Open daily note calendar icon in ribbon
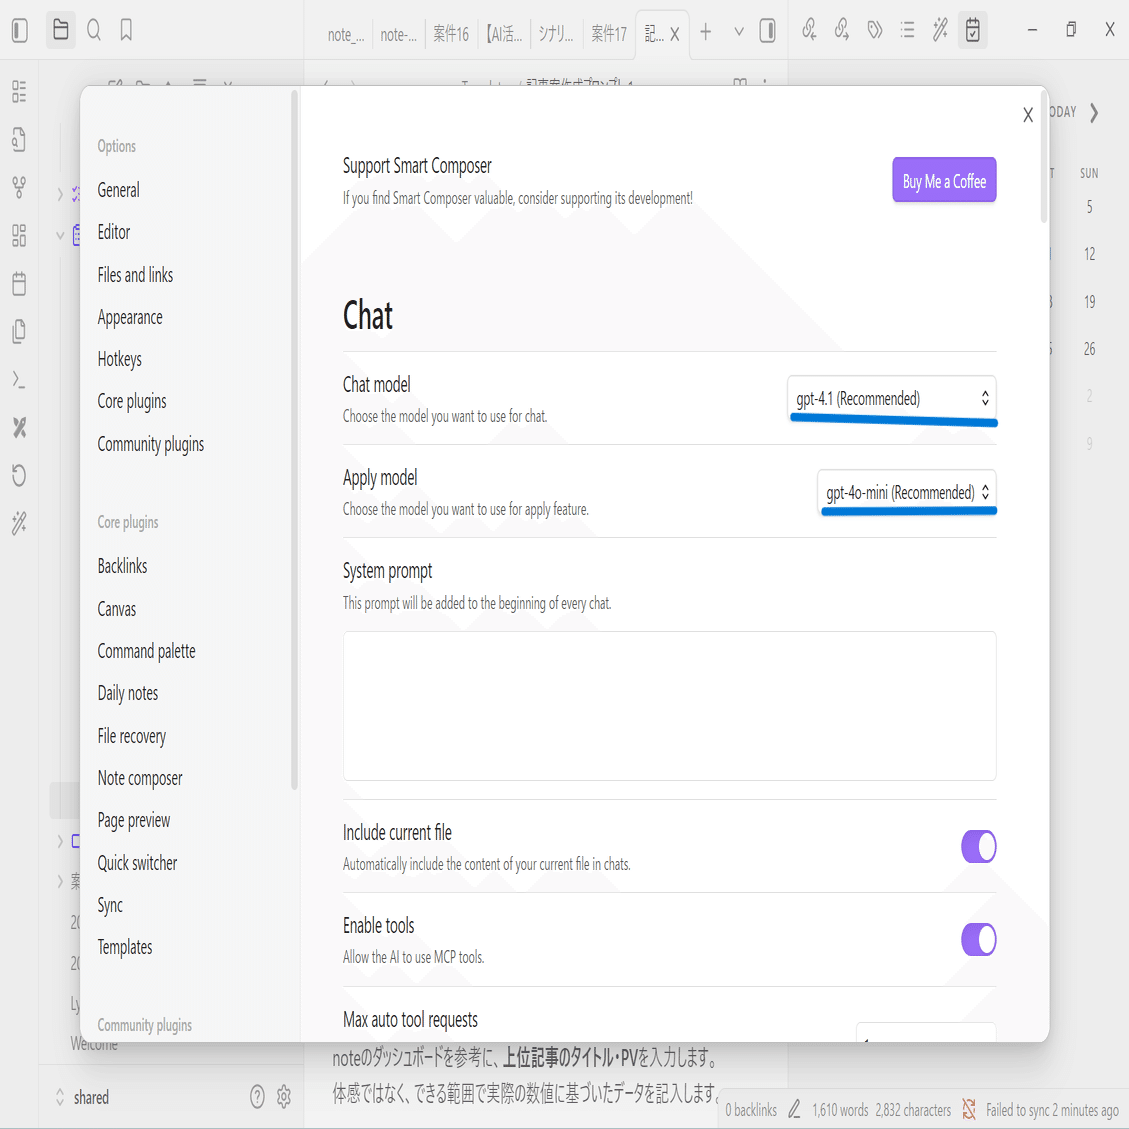 (x=19, y=284)
